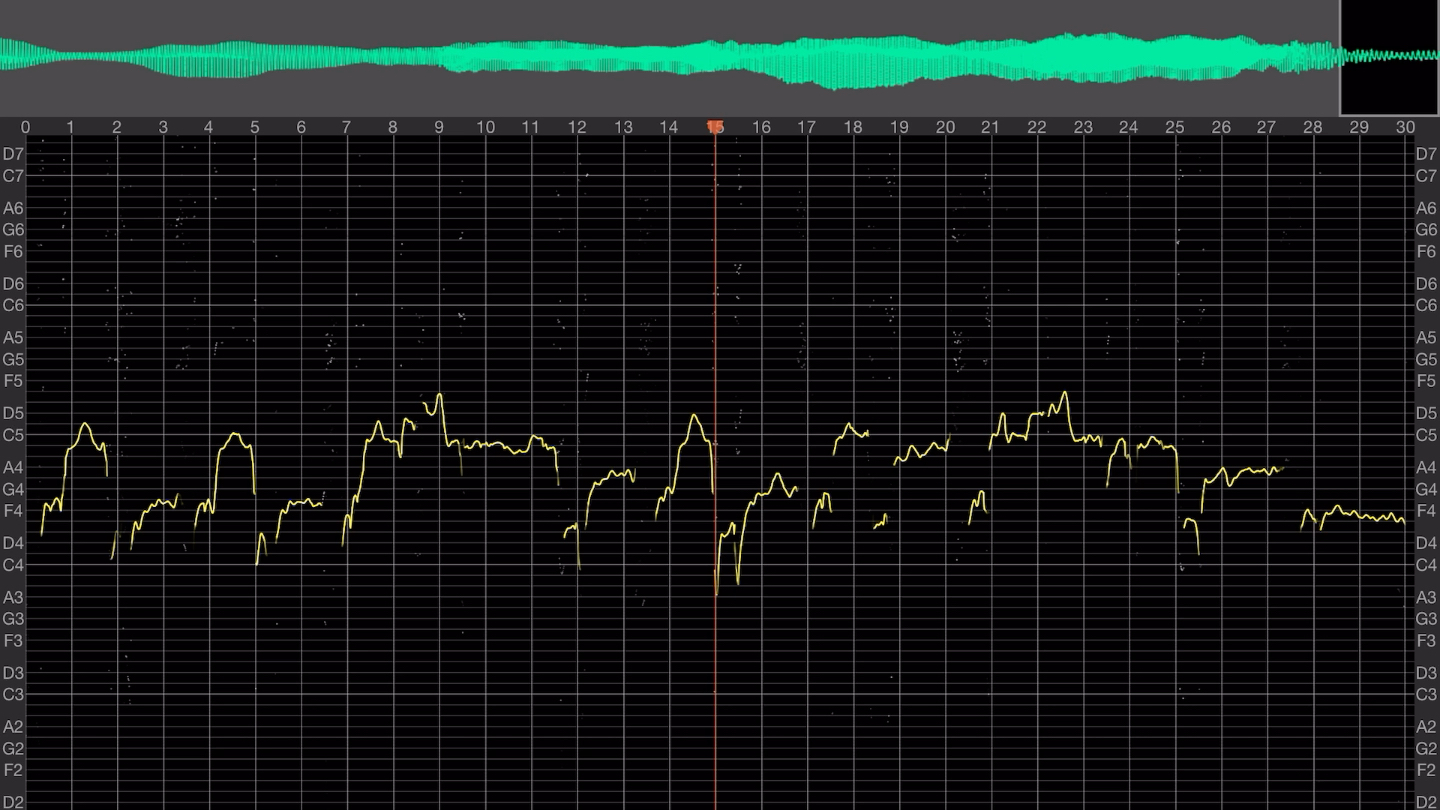1440x810 pixels.
Task: Select the C6 note label on left axis
Action: (13, 305)
